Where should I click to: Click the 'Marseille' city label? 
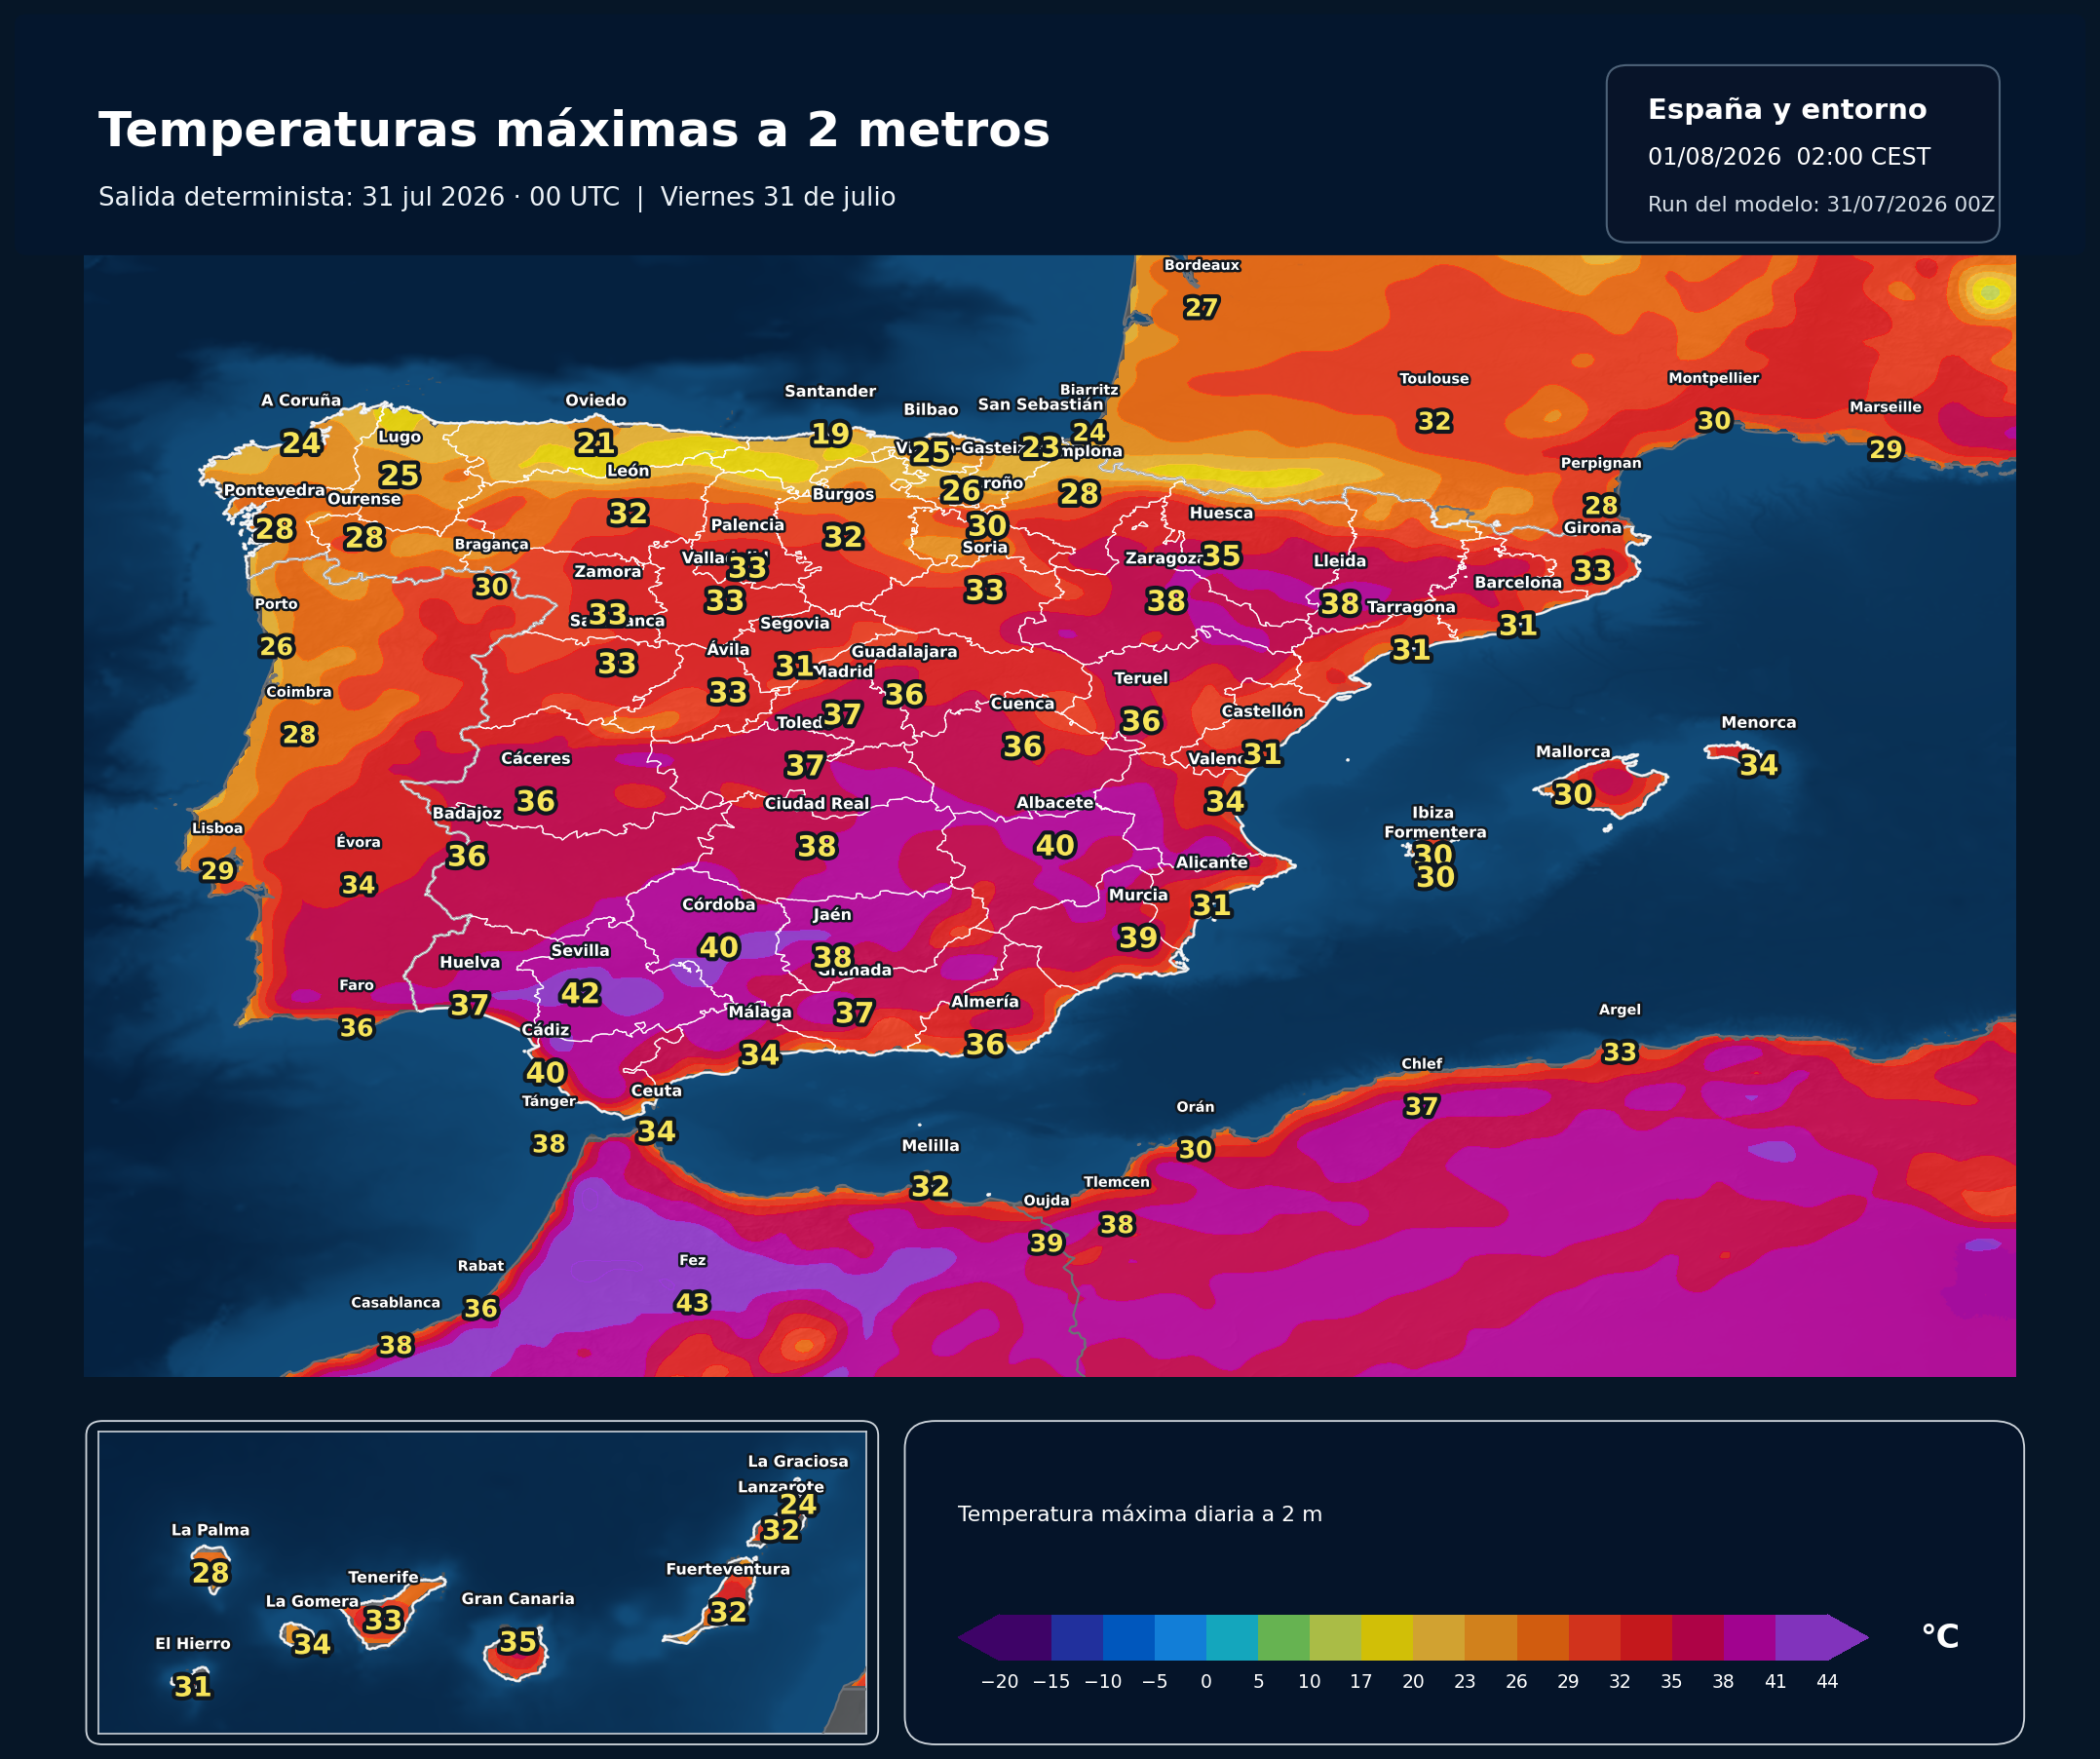tap(1885, 407)
